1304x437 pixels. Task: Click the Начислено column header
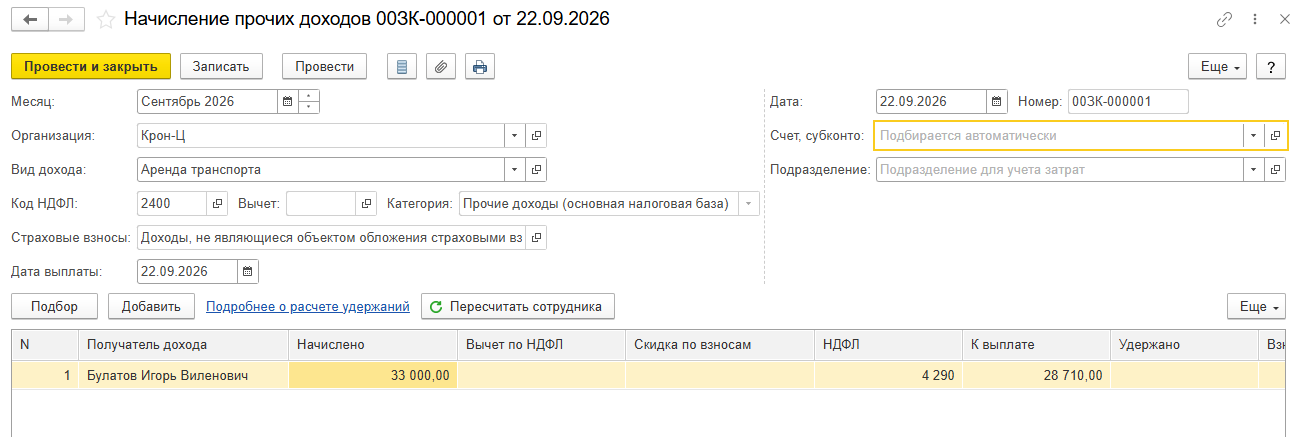[x=372, y=344]
